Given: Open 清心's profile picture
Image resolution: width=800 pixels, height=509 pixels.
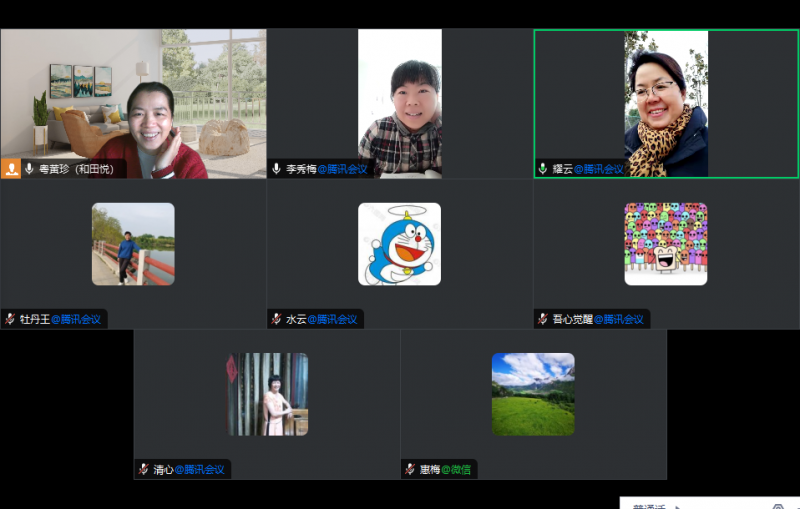Looking at the screenshot, I should tap(267, 394).
